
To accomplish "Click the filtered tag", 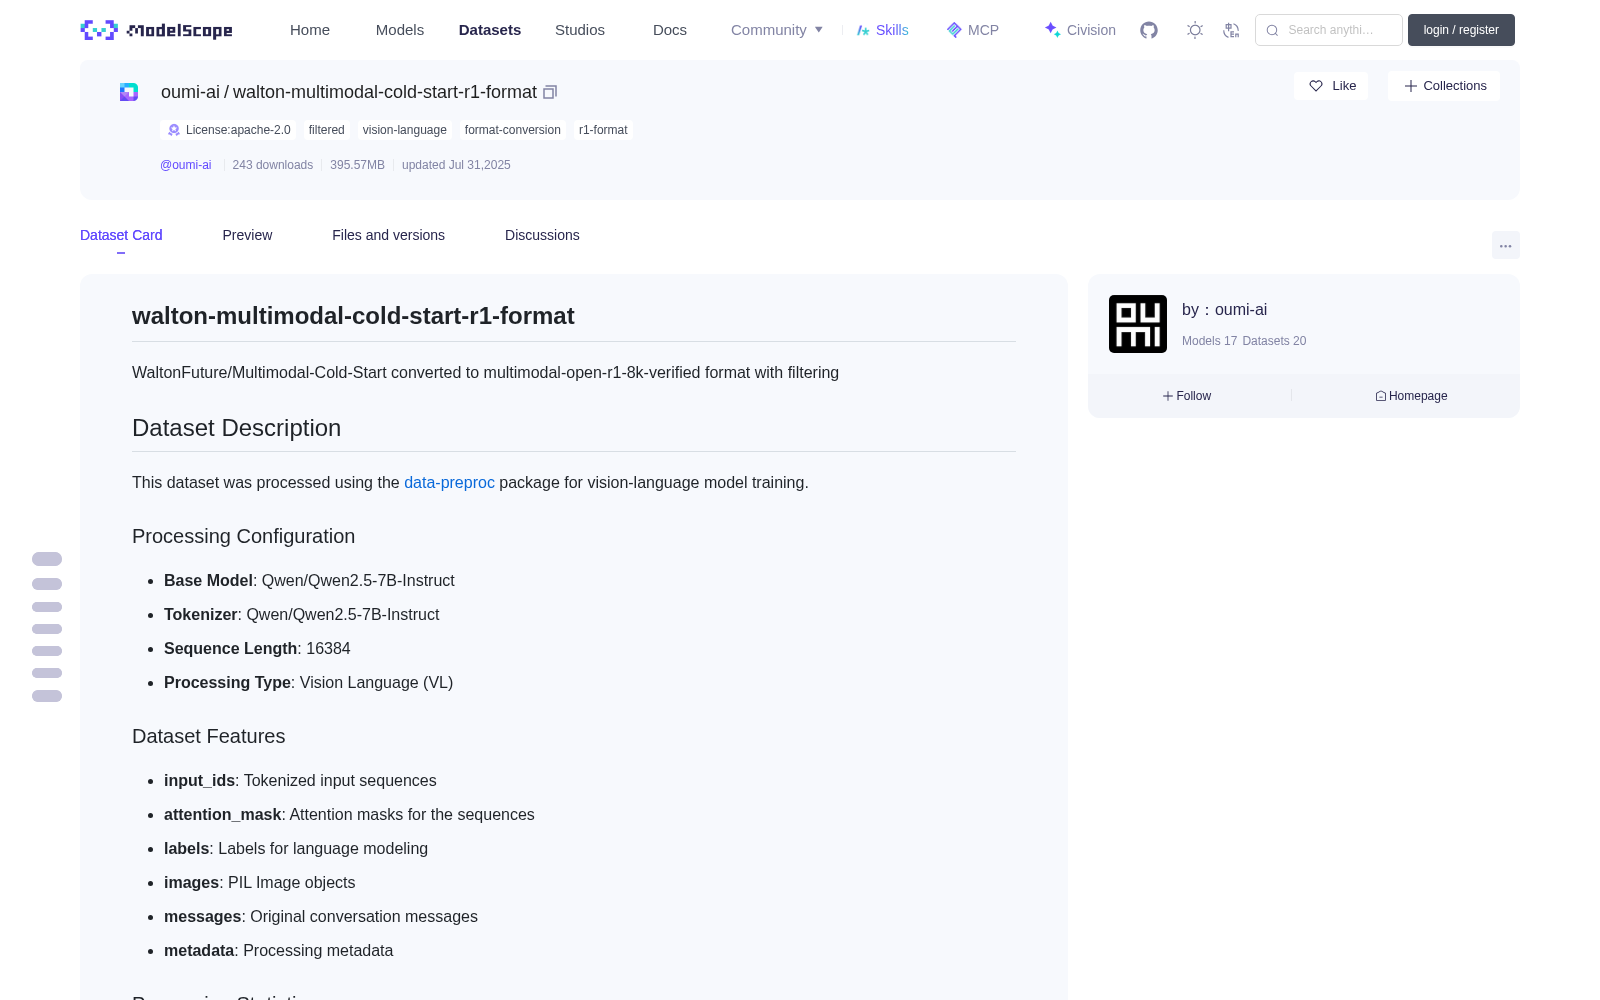I will click(x=327, y=130).
